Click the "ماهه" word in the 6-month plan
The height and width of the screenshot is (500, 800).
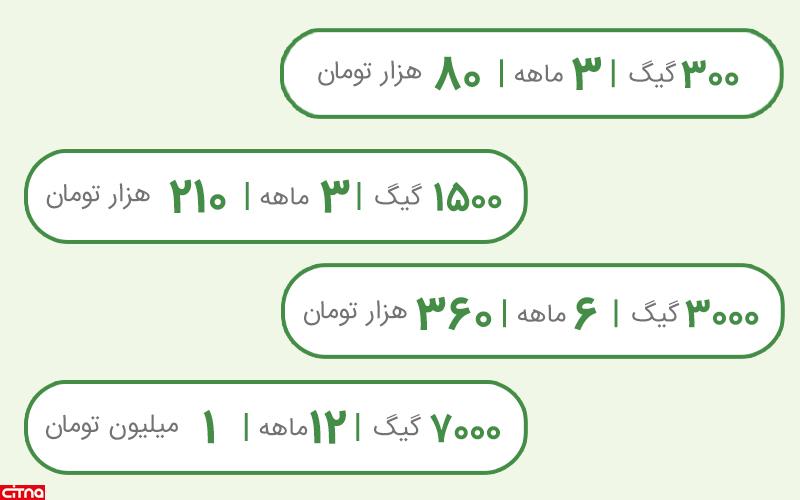538,313
